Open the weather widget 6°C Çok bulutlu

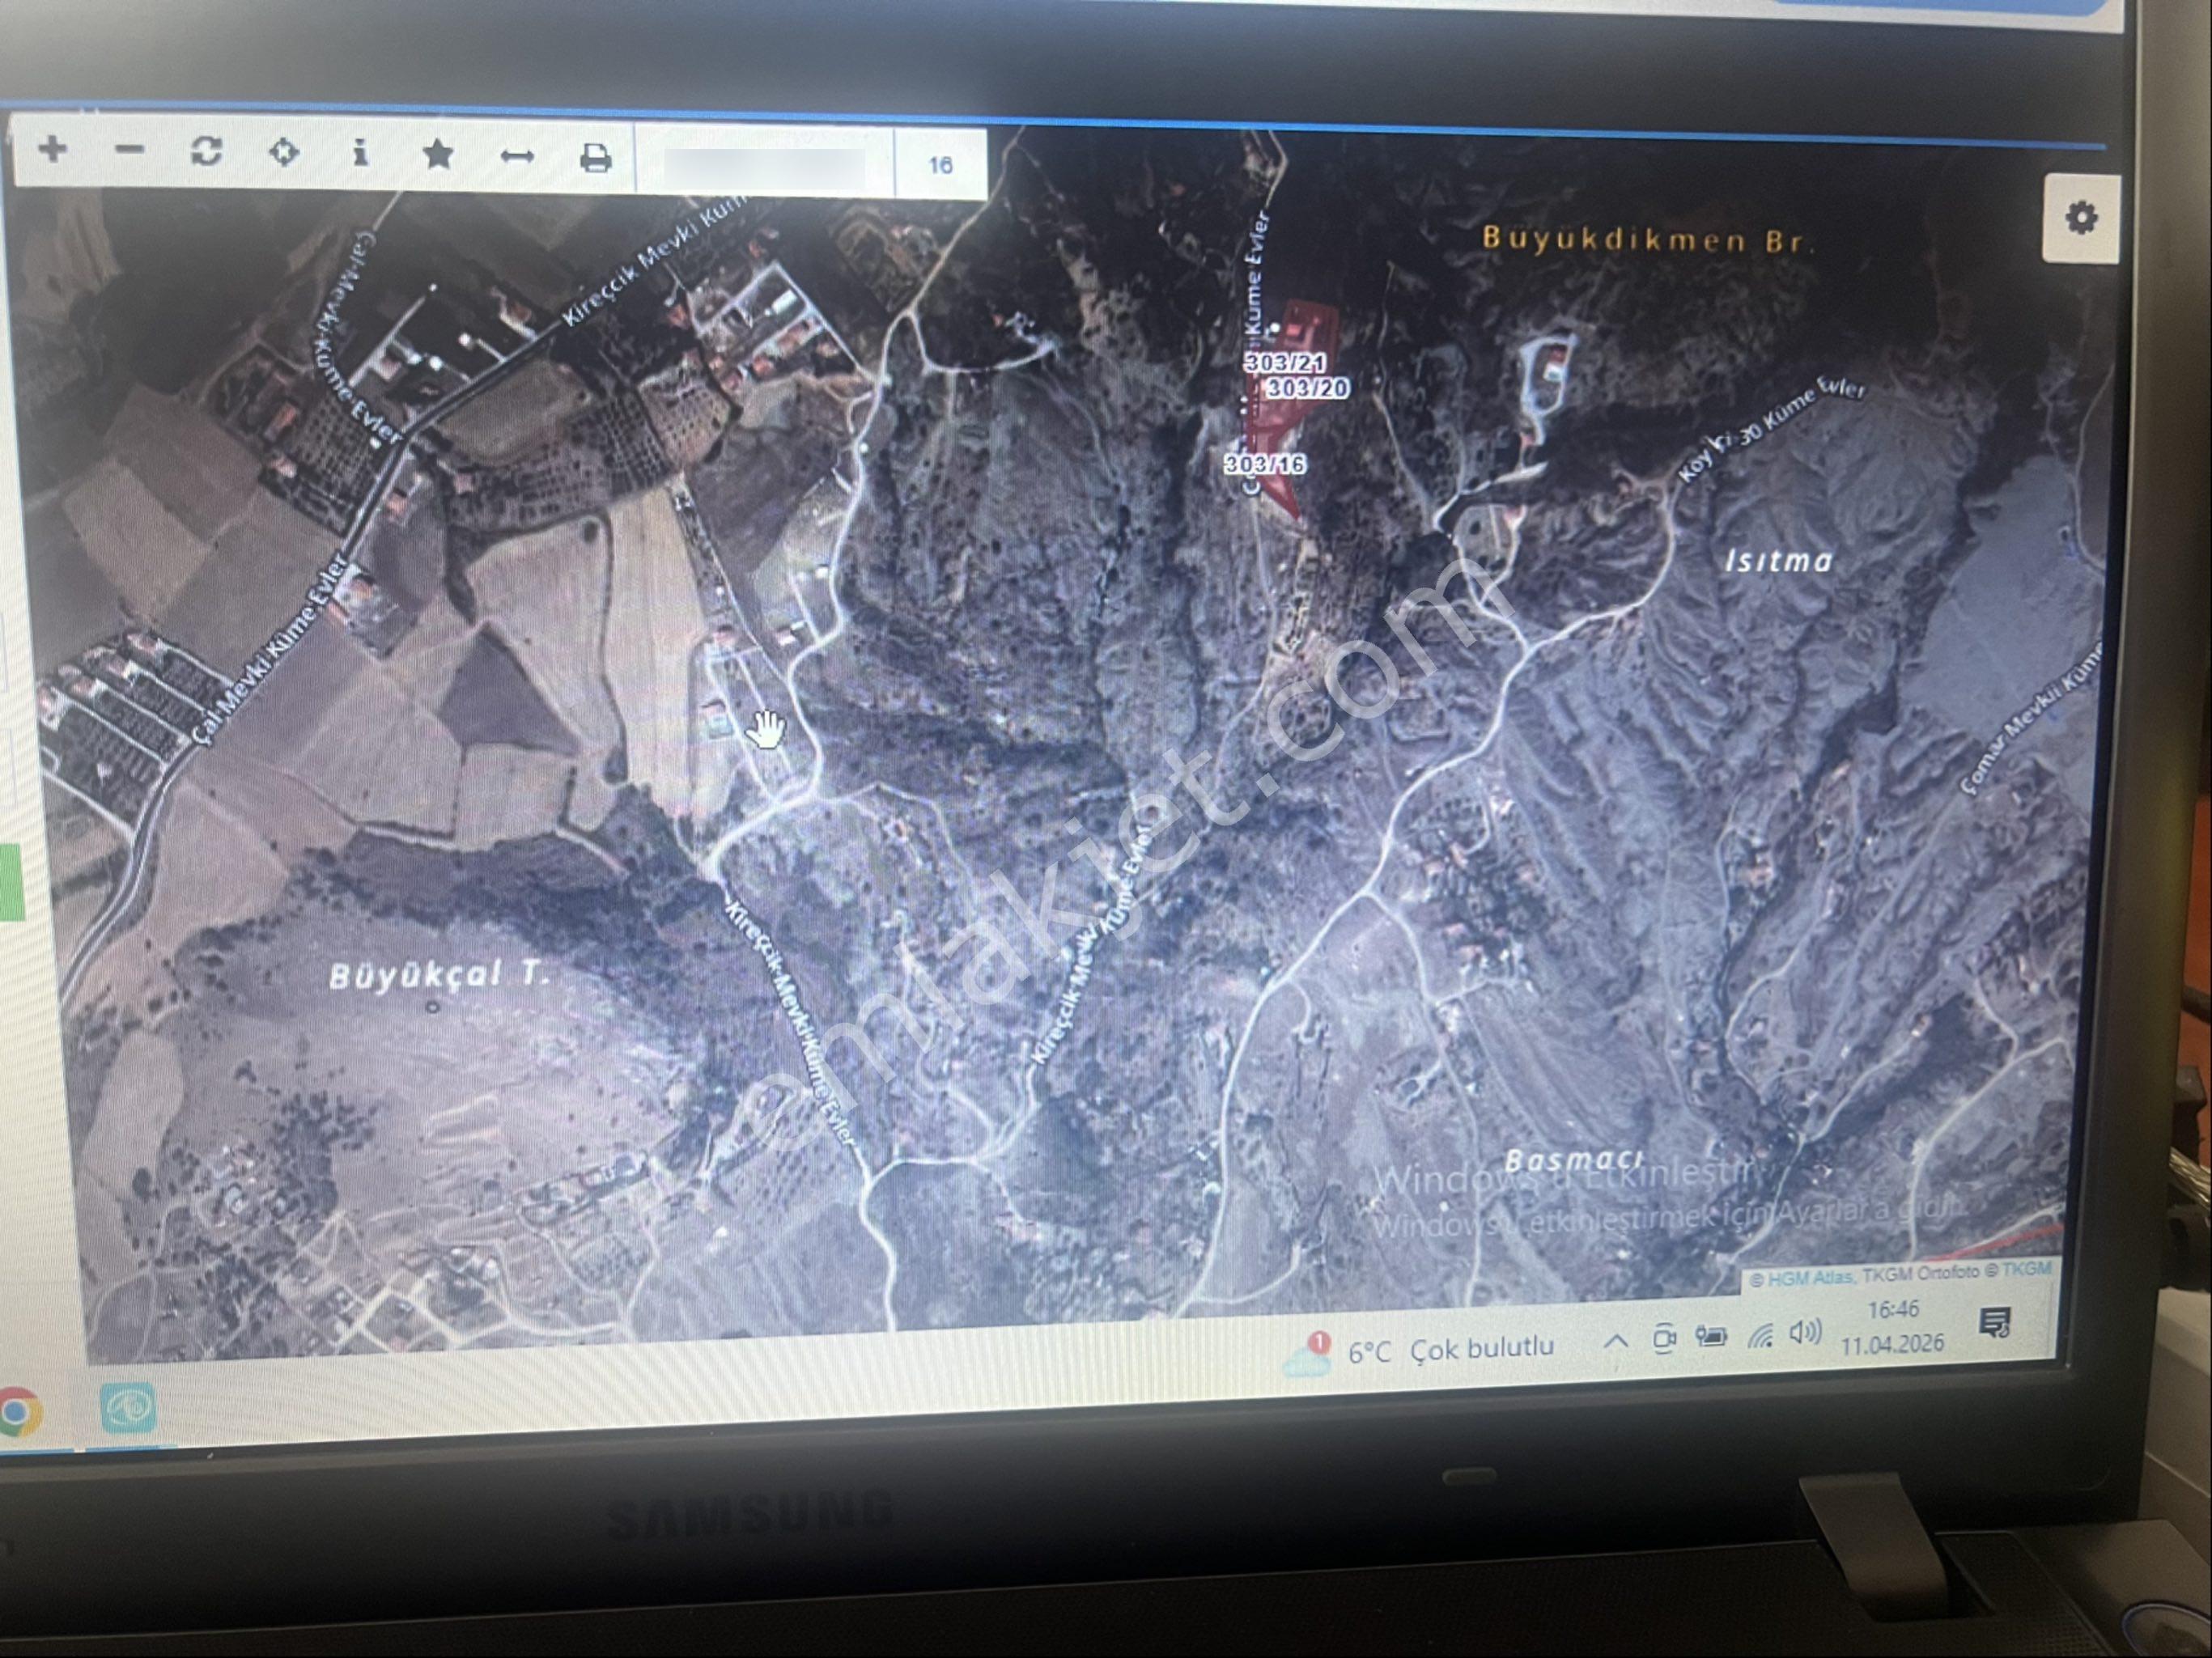pos(1420,1350)
